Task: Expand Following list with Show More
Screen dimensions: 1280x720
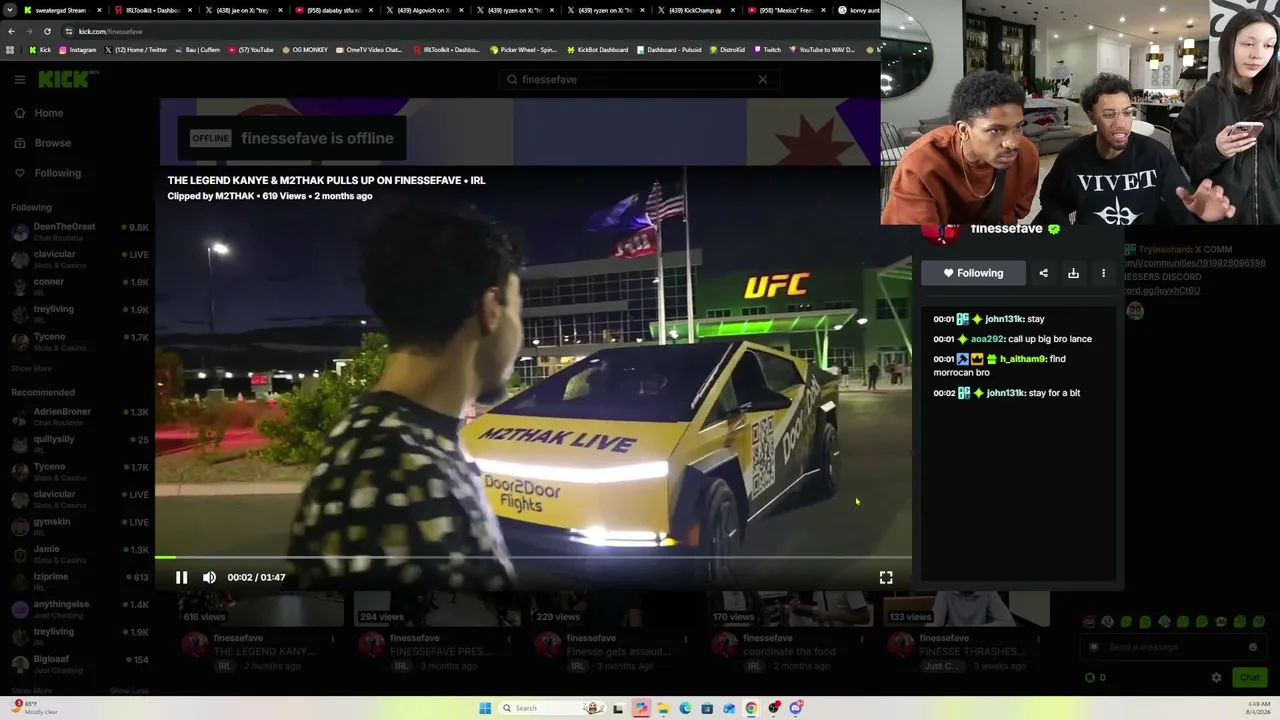Action: [31, 369]
